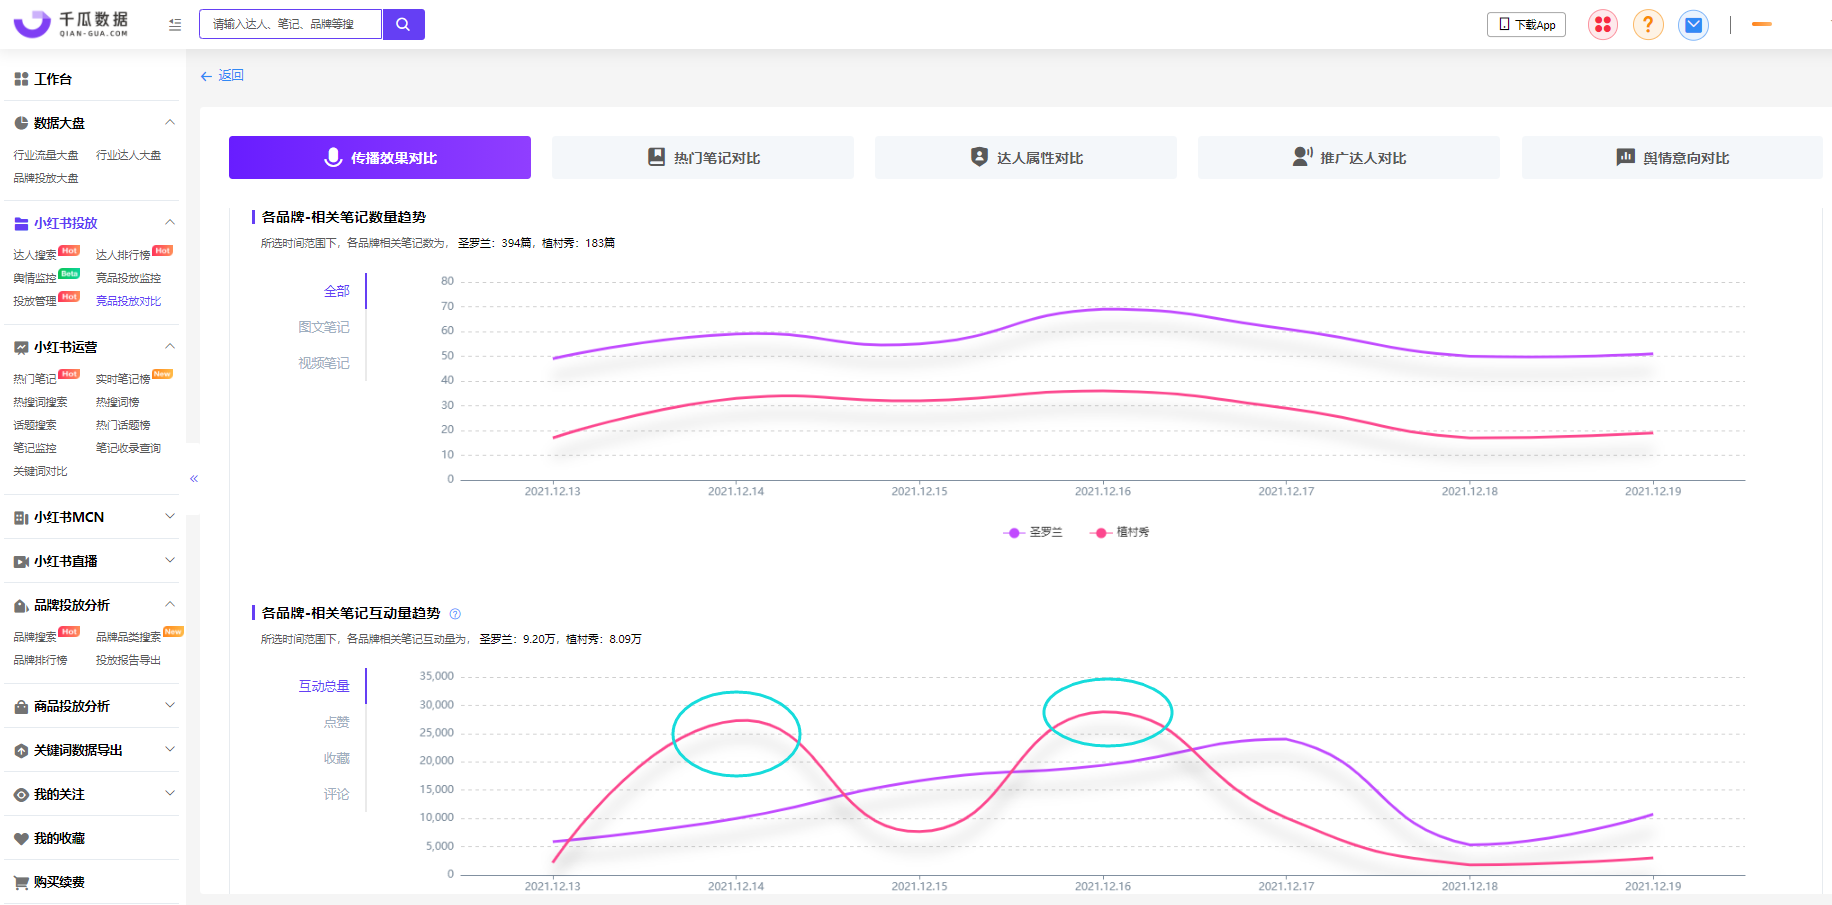
Task: Open the blue mail messages icon
Action: (1693, 25)
